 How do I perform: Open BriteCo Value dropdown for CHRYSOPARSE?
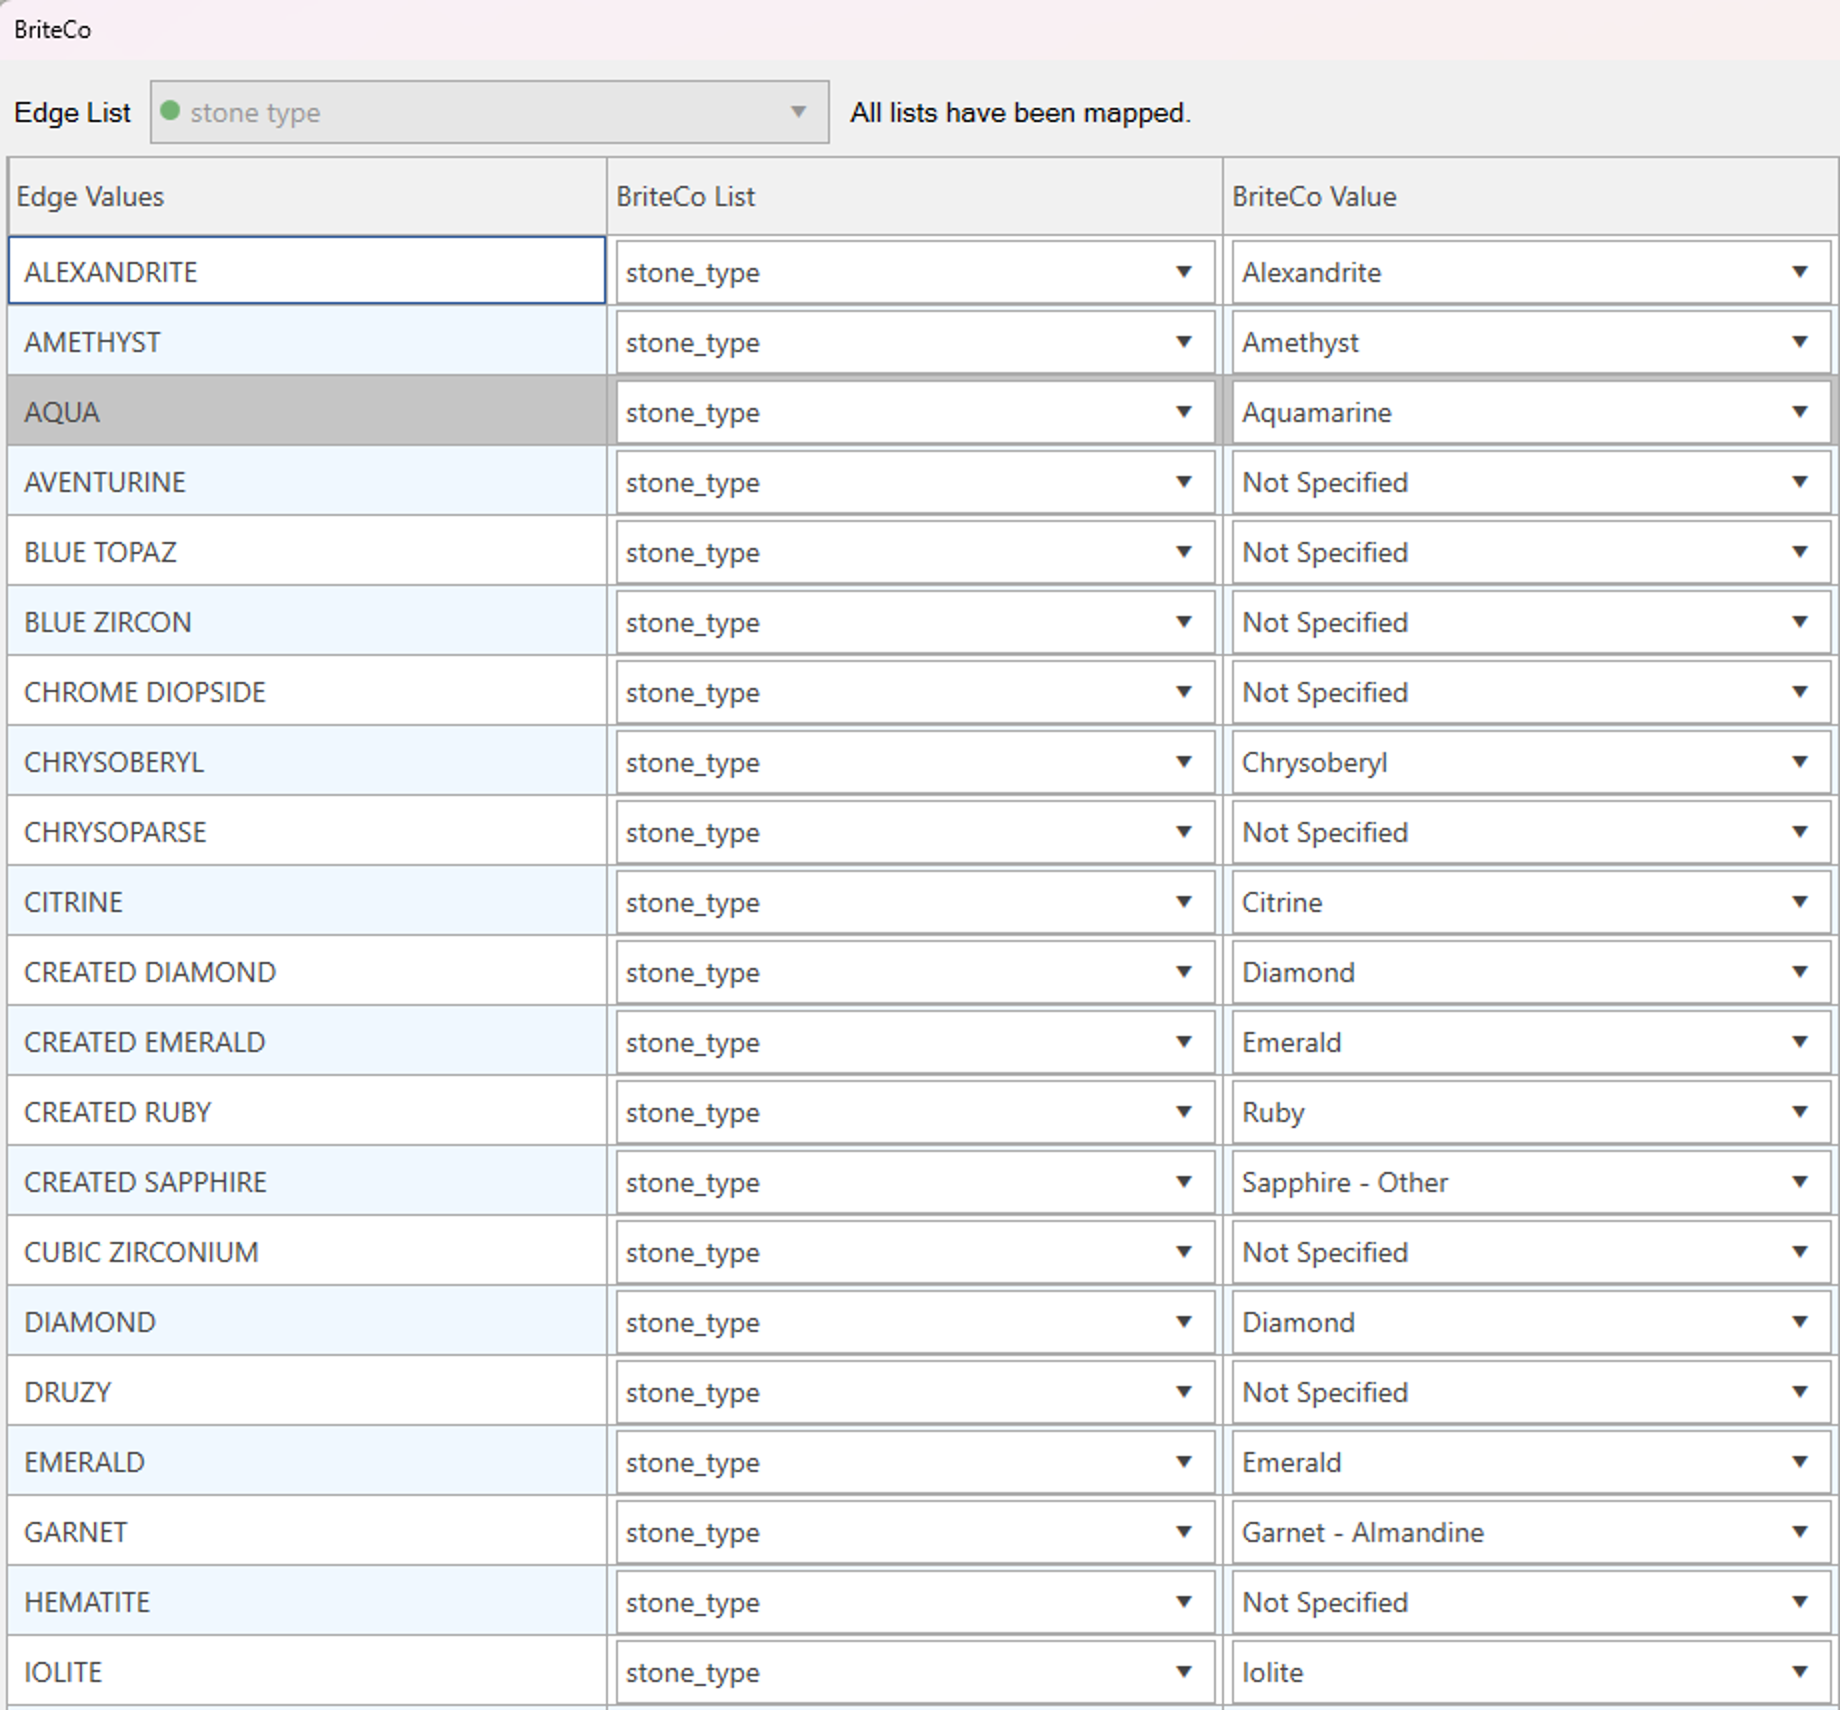coord(1799,832)
